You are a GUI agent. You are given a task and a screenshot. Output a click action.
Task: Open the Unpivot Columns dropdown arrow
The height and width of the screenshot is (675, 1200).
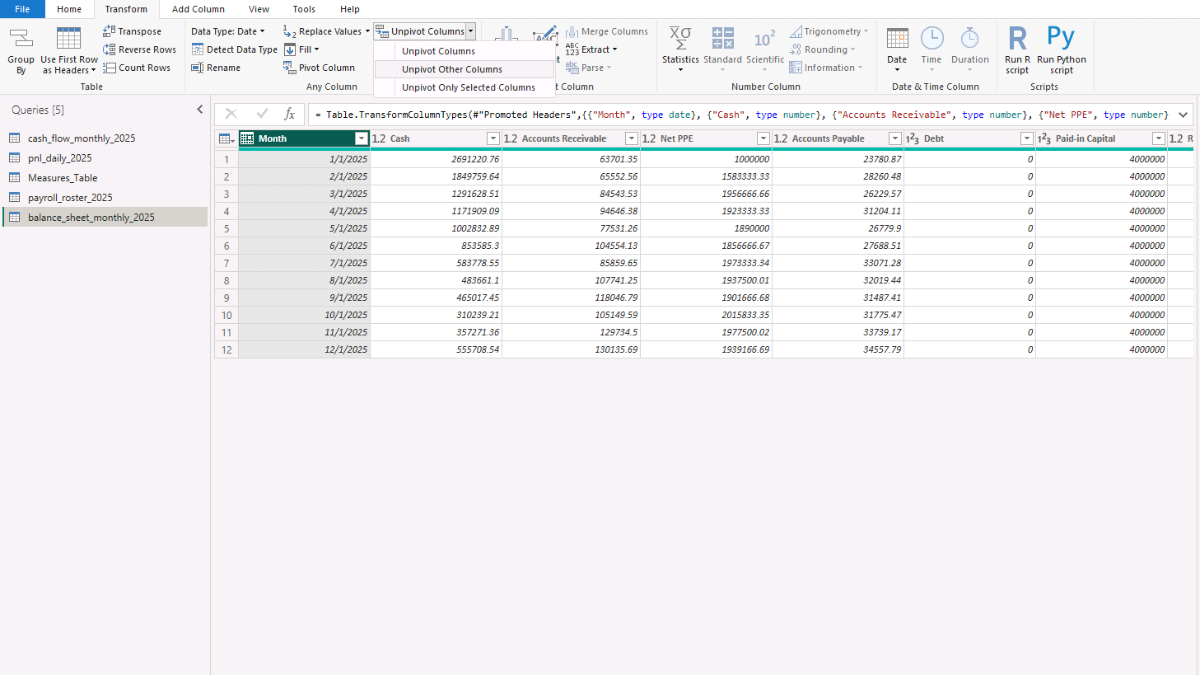click(x=470, y=31)
